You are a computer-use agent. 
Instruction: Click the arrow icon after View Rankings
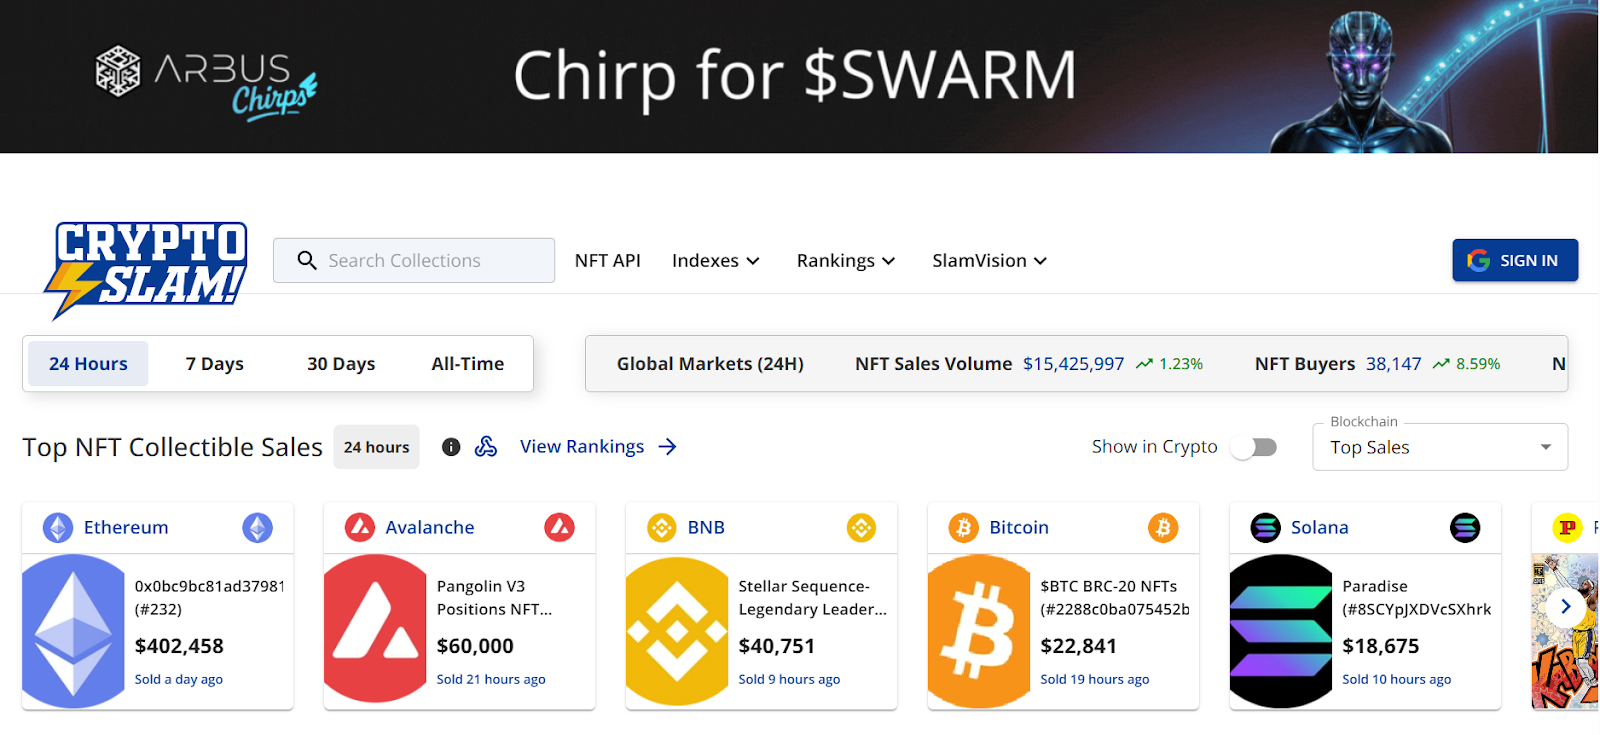[668, 447]
